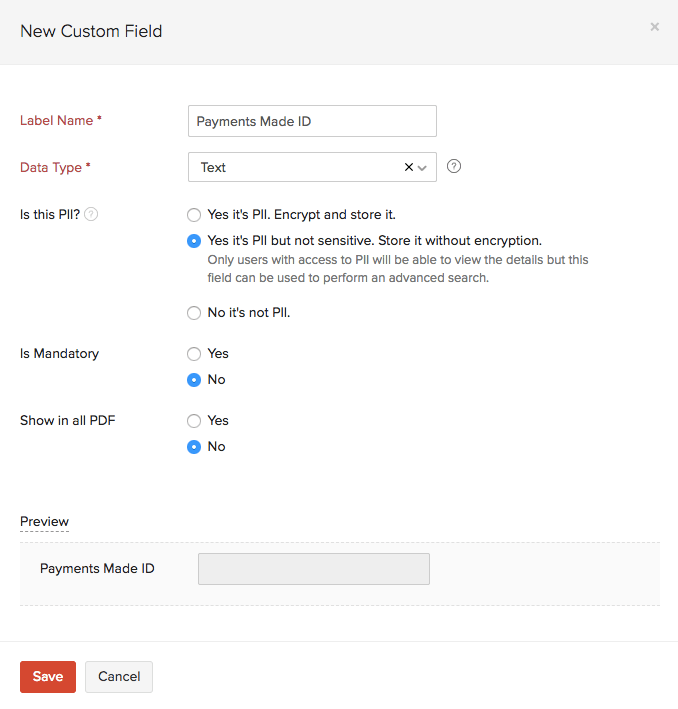Enable Show in all PDF with Yes
This screenshot has width=678, height=709.
[x=194, y=421]
